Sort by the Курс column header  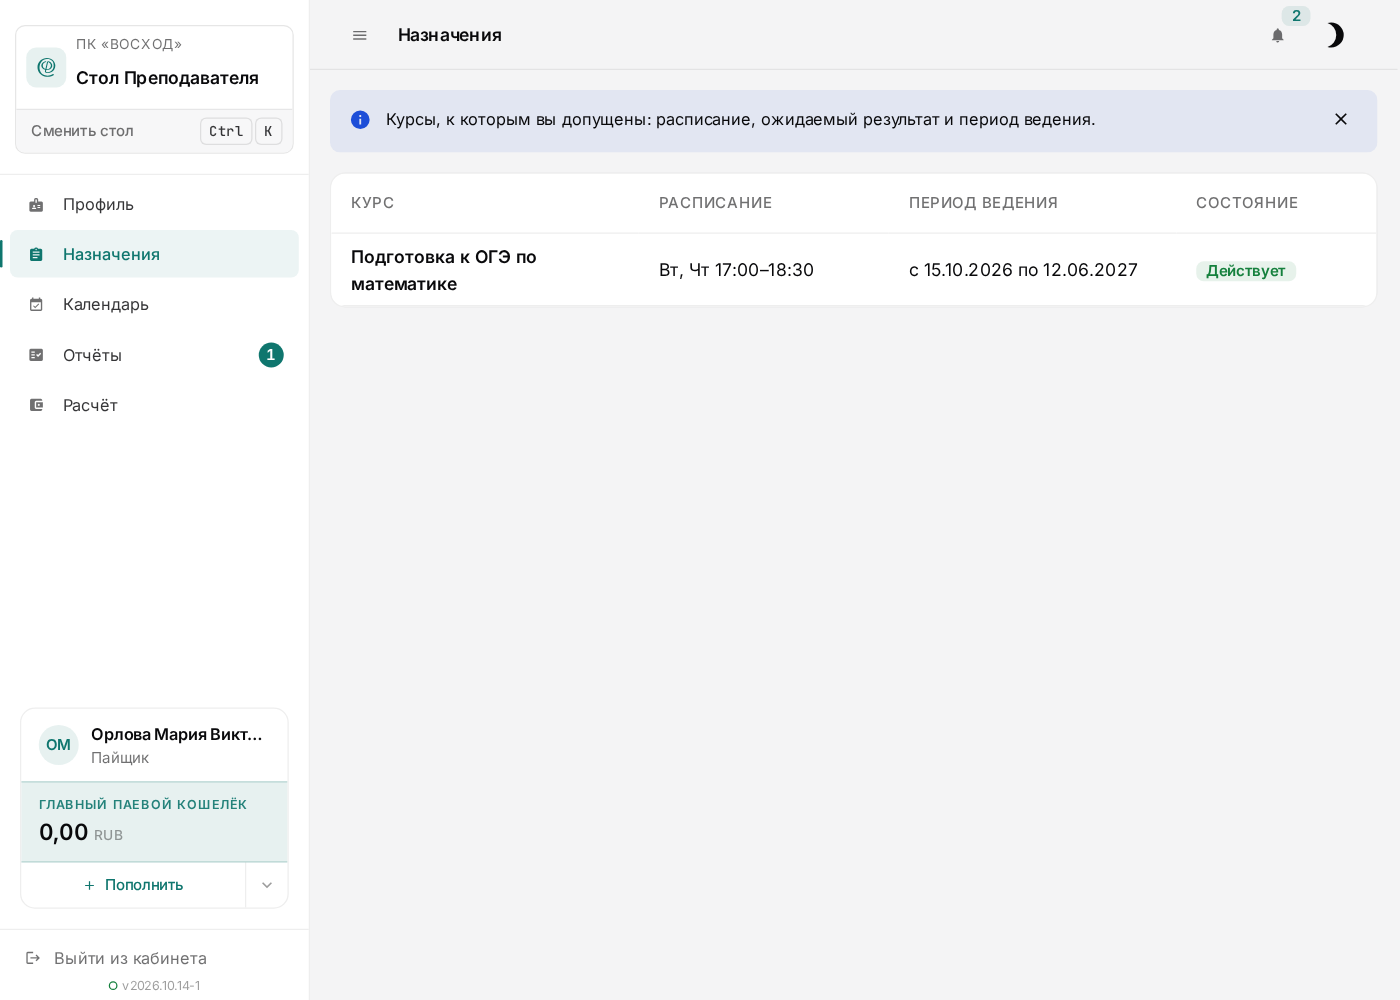coord(373,203)
